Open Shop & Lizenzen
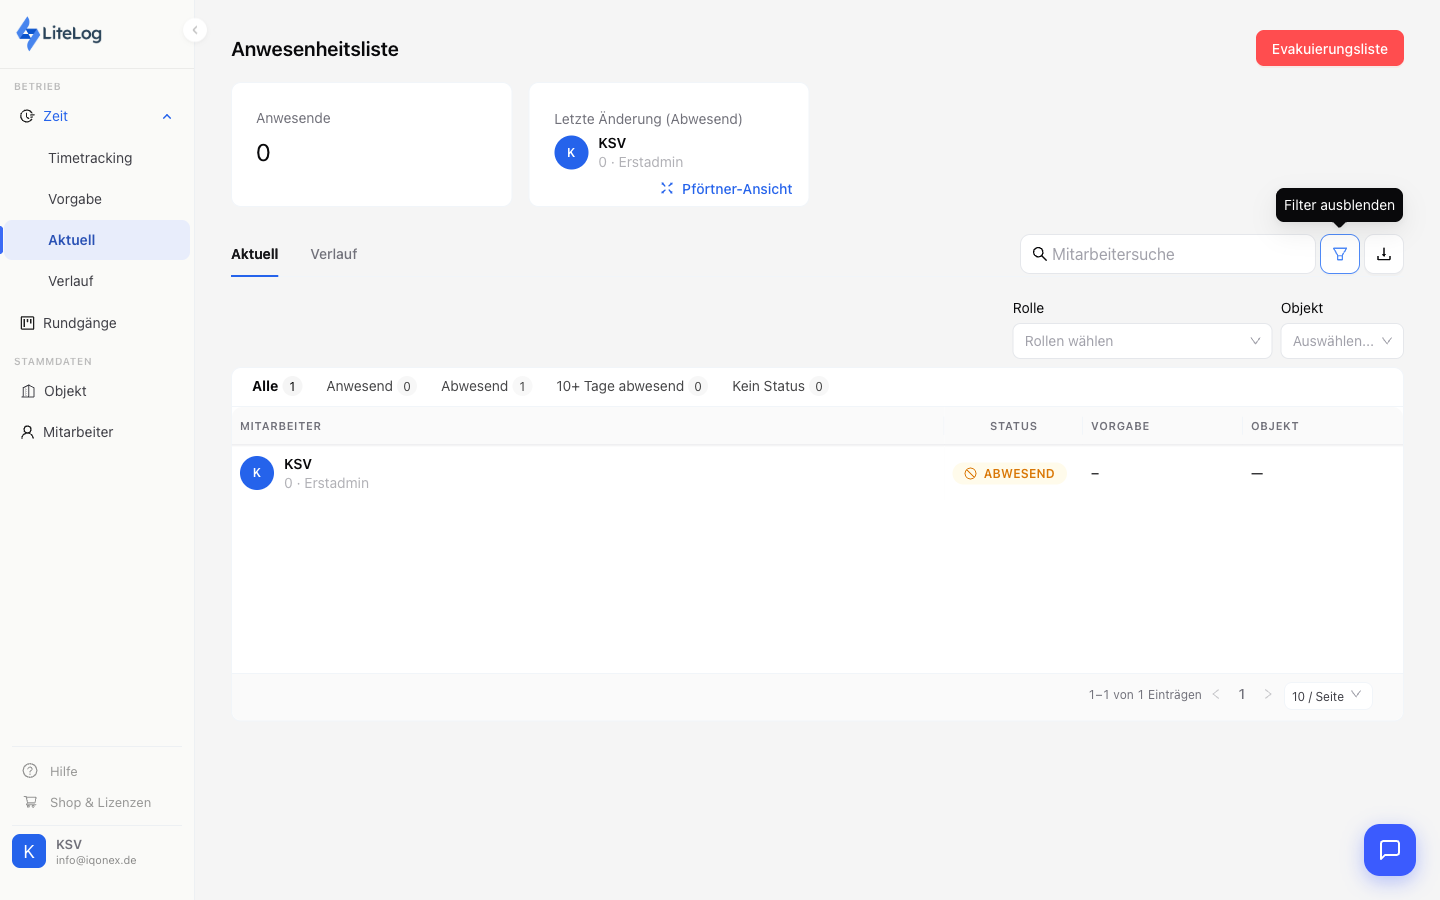 (x=100, y=802)
